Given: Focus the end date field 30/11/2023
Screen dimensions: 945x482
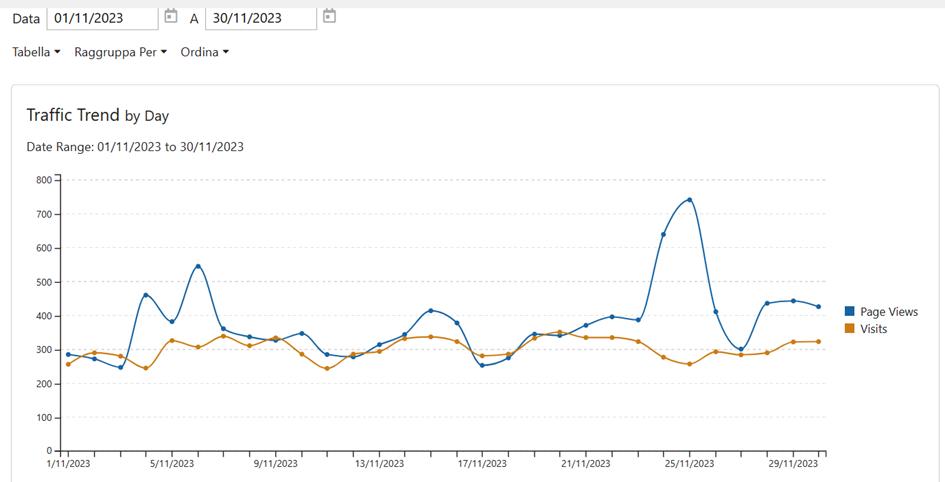Looking at the screenshot, I should (x=260, y=17).
